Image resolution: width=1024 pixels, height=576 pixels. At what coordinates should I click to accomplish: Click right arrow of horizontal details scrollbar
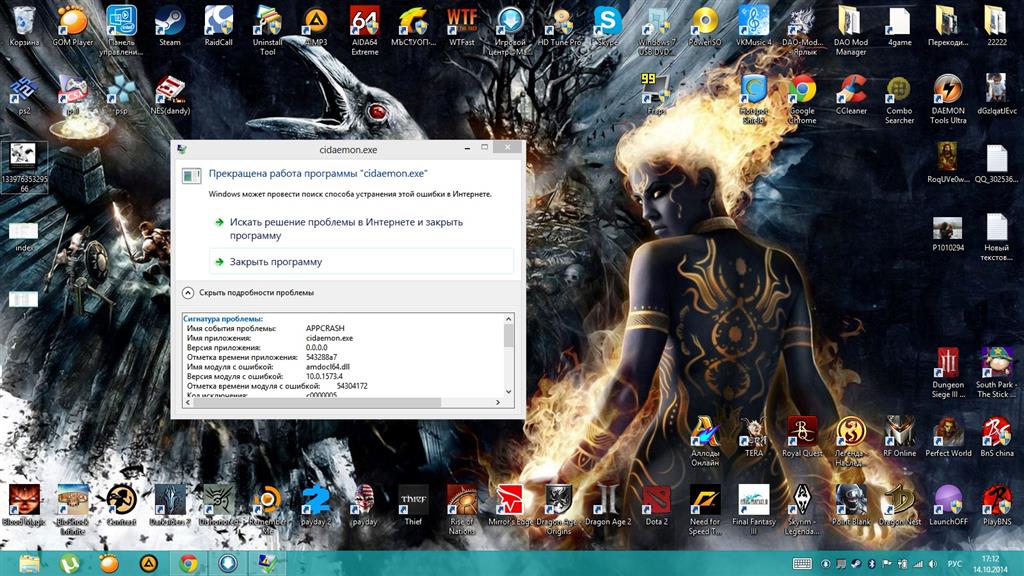click(x=498, y=402)
